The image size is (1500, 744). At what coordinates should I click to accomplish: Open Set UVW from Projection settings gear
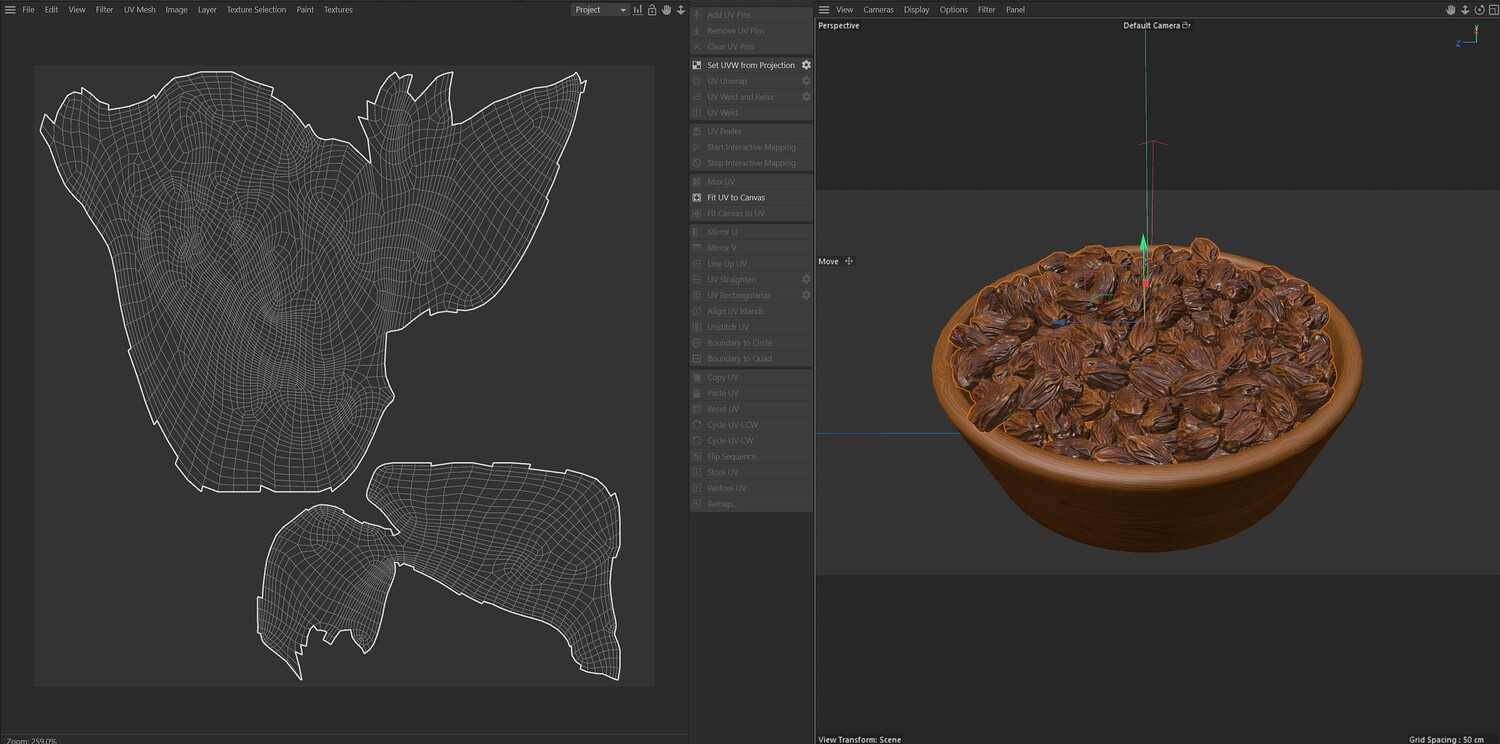point(806,65)
